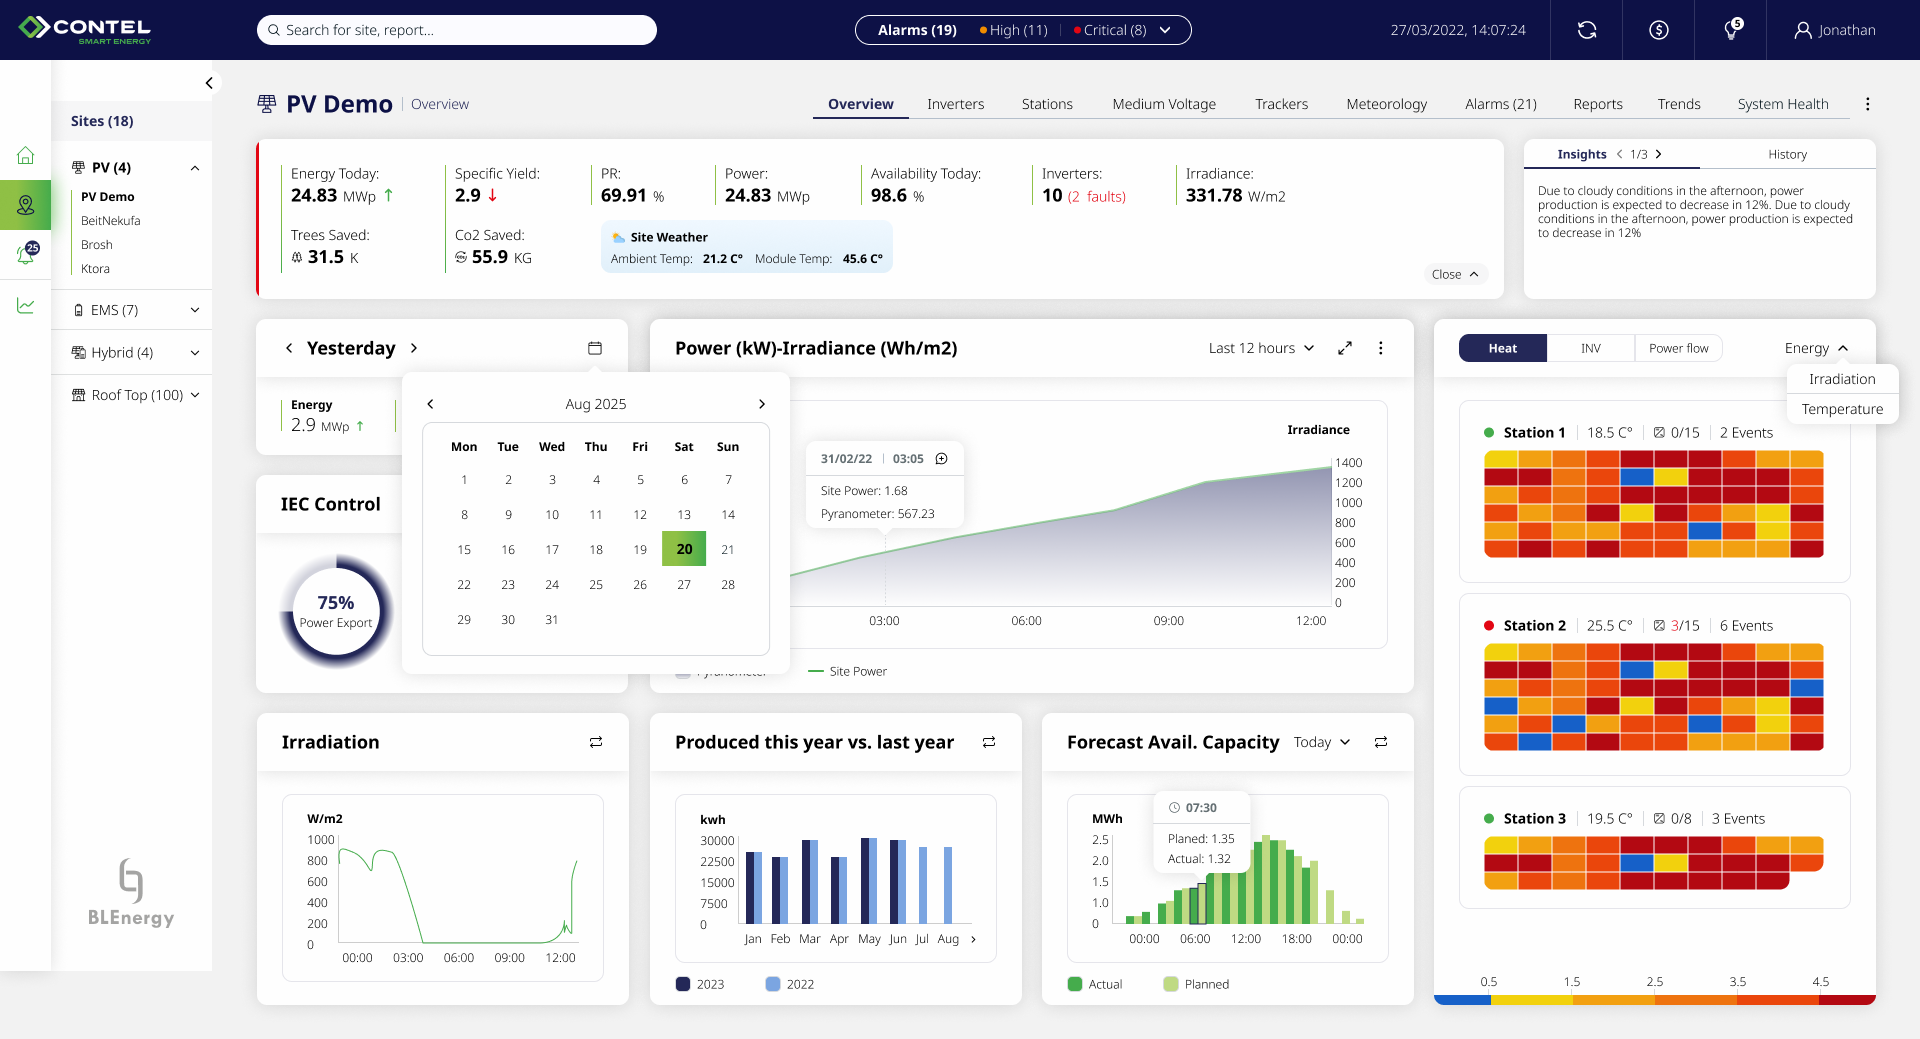Pick the 27th in the Aug 2025 calendar

[x=684, y=584]
